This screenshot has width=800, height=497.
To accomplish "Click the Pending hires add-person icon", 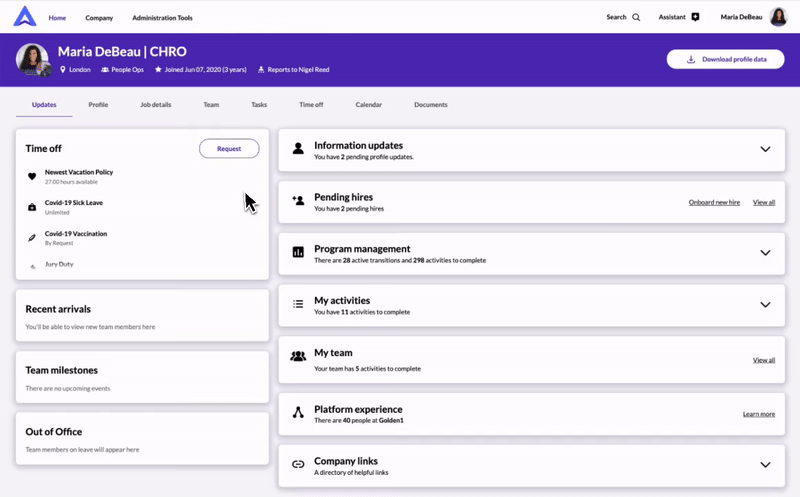I will click(x=298, y=201).
